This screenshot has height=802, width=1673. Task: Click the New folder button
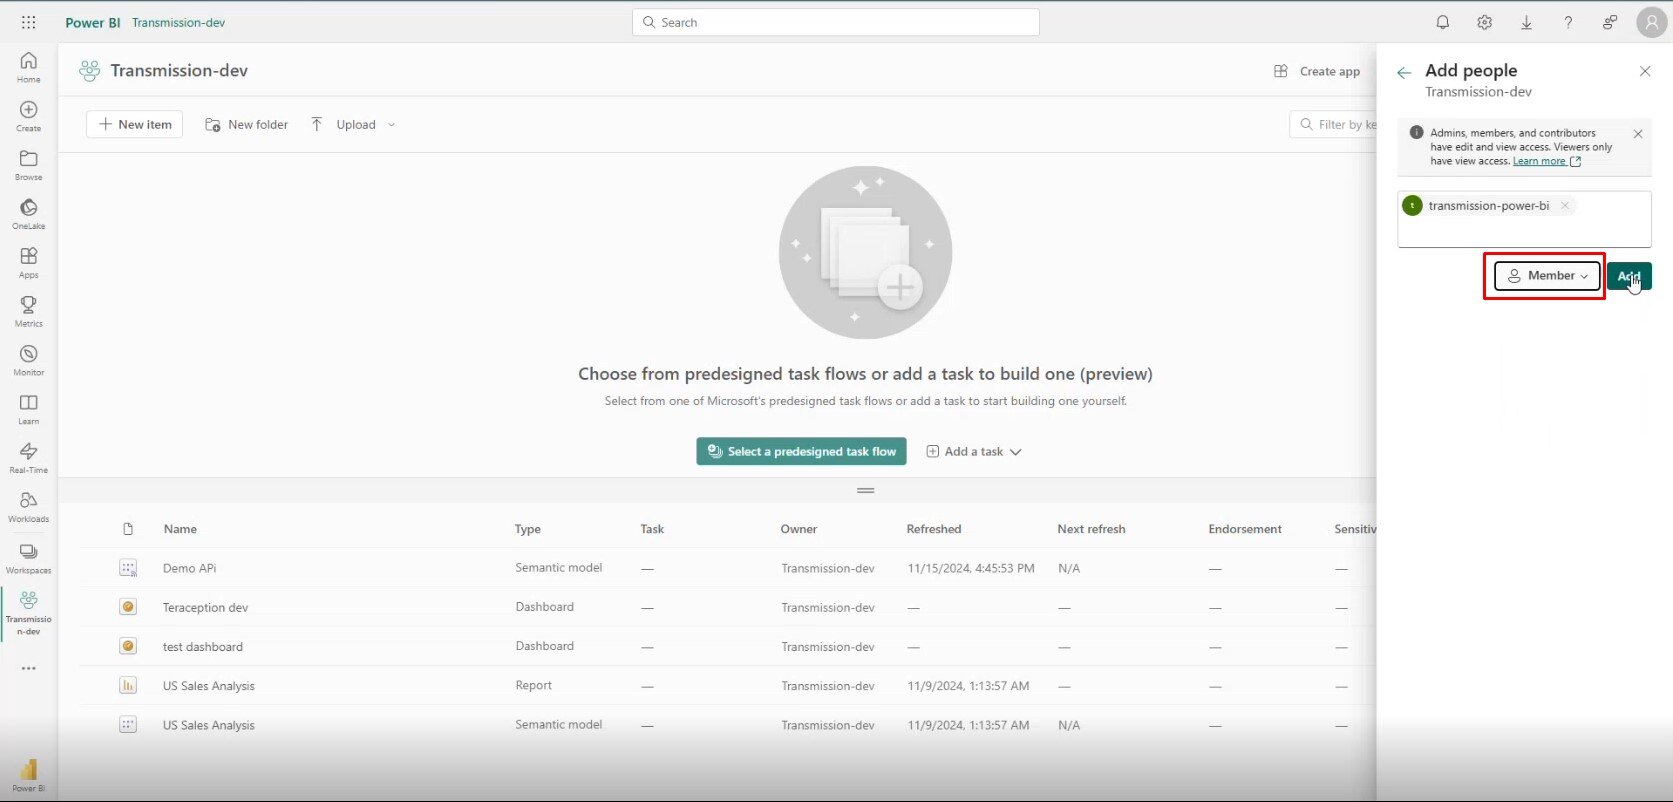click(x=247, y=125)
